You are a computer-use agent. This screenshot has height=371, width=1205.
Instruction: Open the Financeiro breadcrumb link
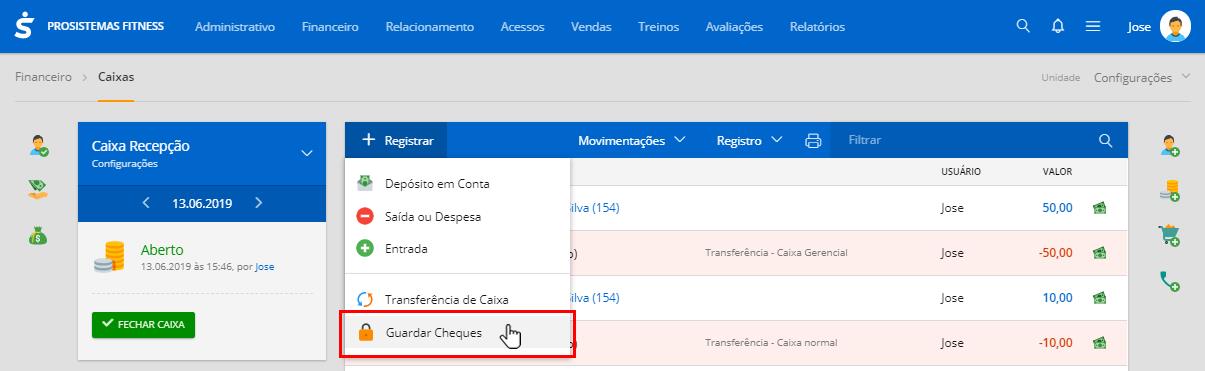pos(43,77)
